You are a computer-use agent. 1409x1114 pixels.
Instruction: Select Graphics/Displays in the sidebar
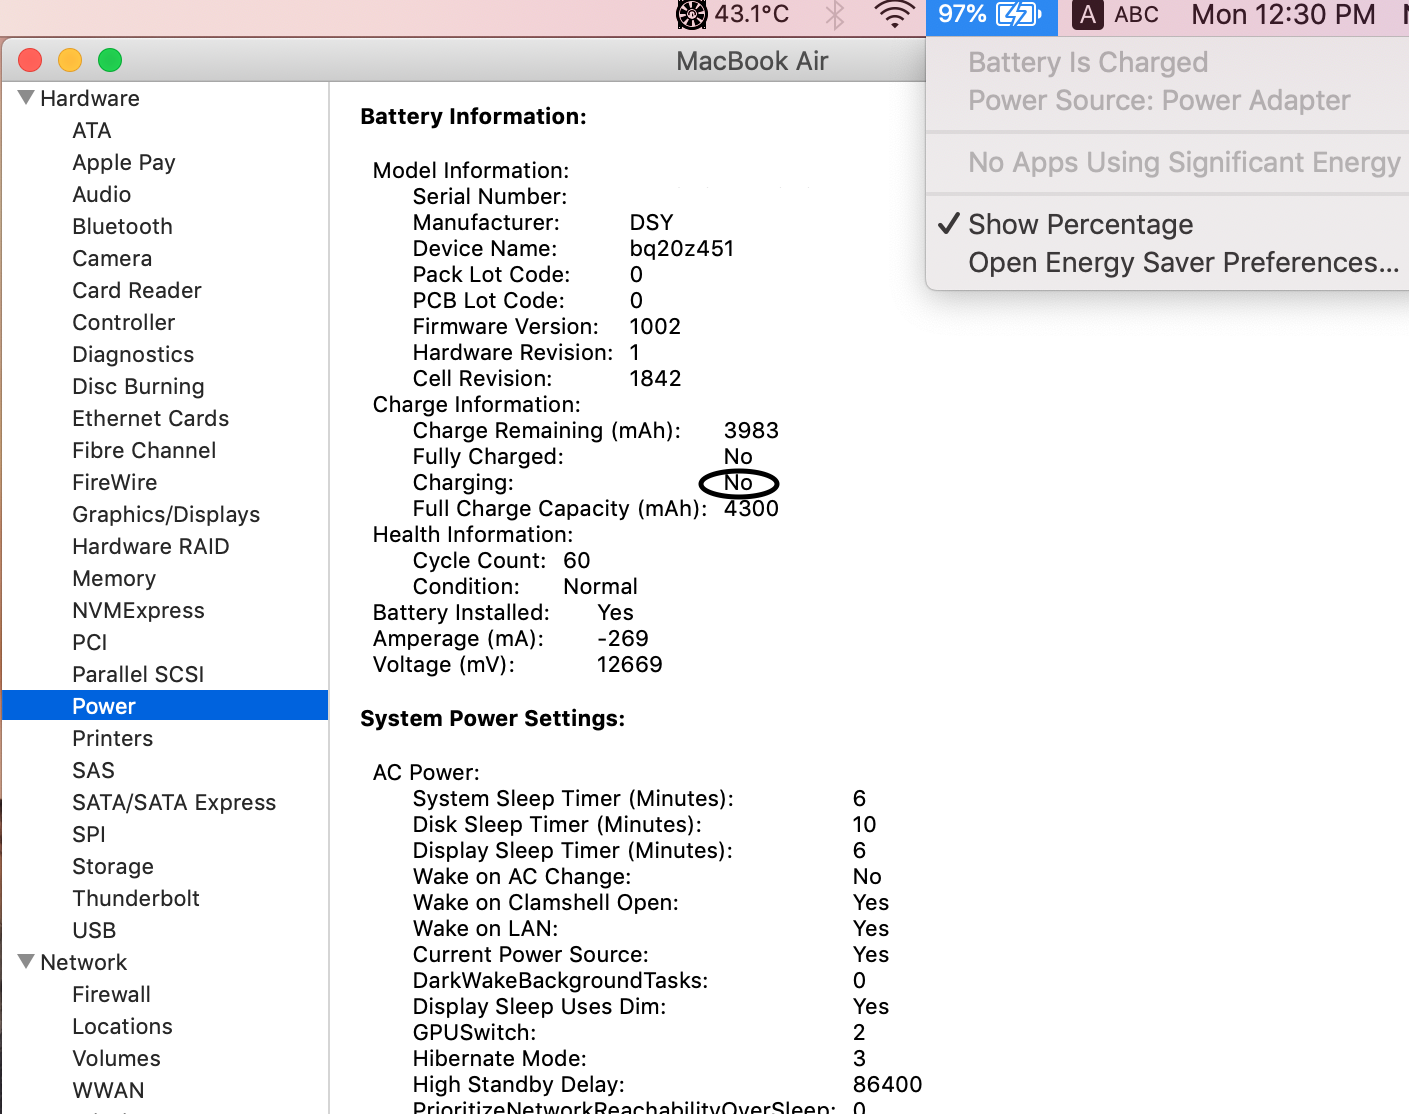click(x=166, y=514)
